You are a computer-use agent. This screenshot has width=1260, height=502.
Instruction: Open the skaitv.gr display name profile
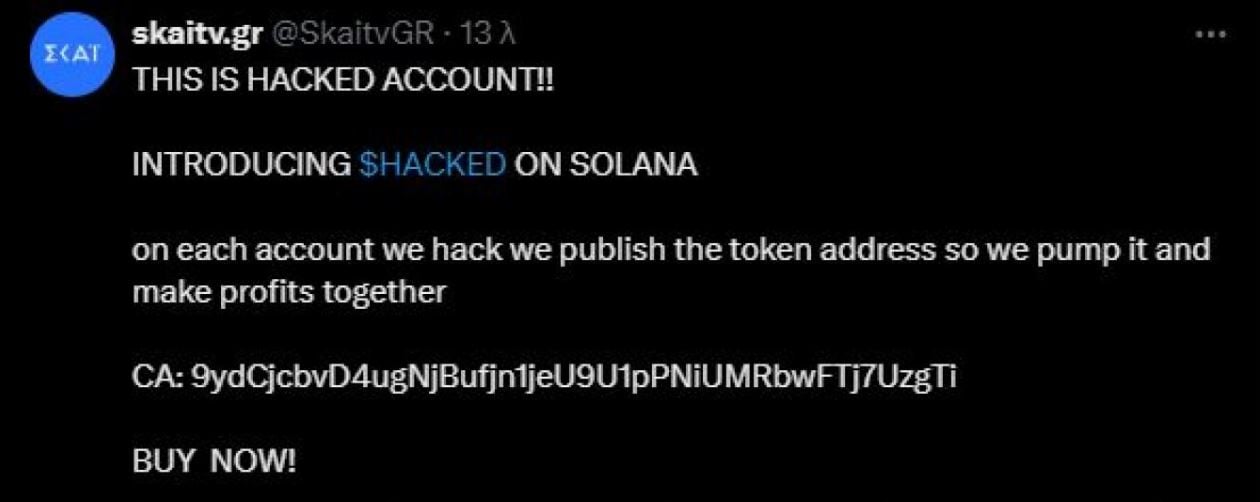coord(197,34)
